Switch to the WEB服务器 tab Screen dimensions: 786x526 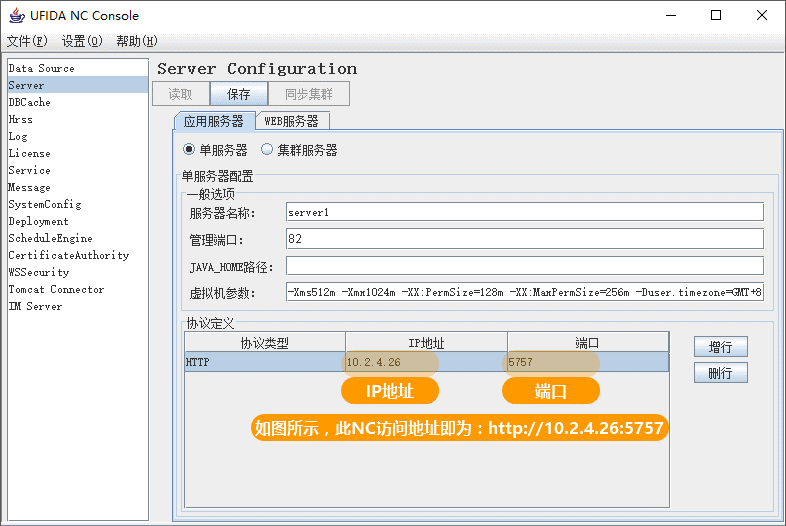[x=292, y=121]
